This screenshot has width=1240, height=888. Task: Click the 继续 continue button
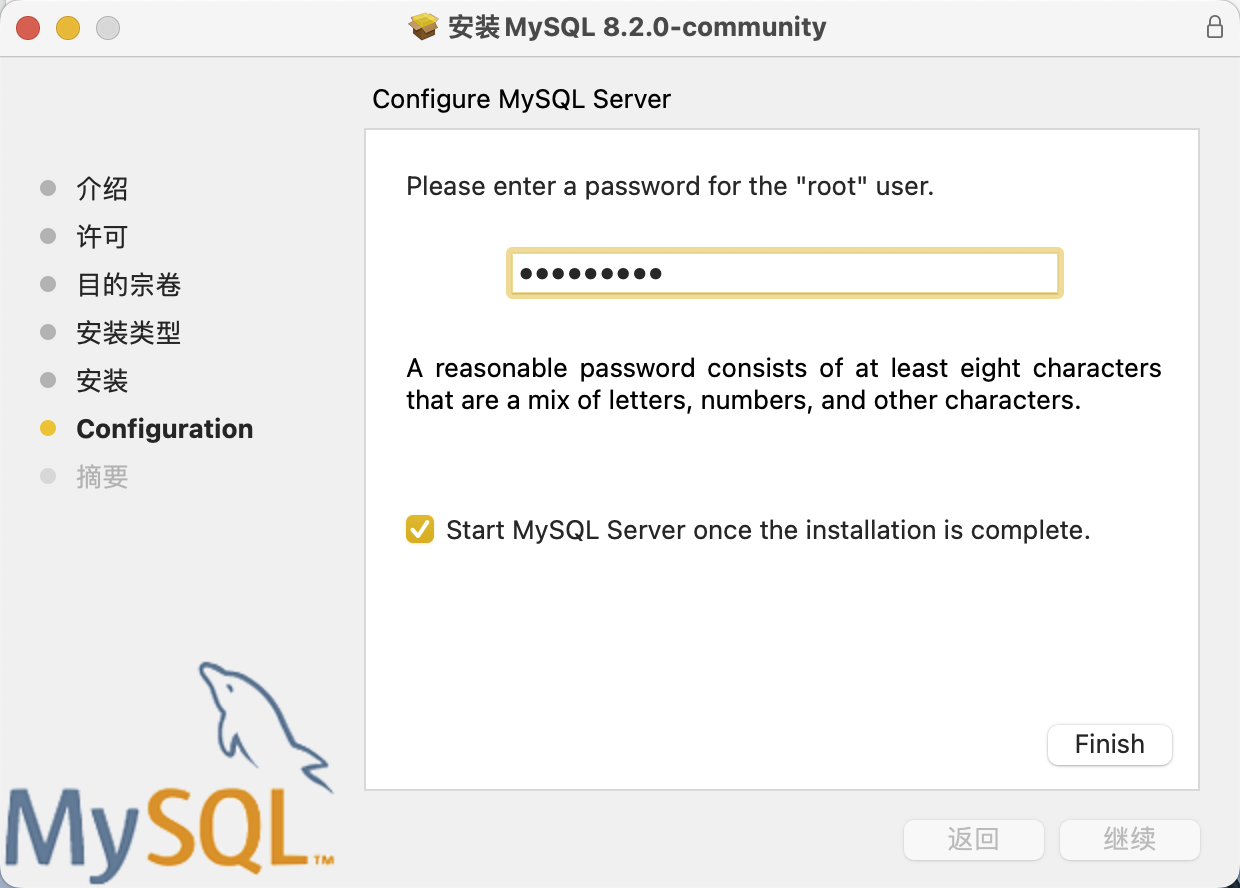click(1130, 840)
